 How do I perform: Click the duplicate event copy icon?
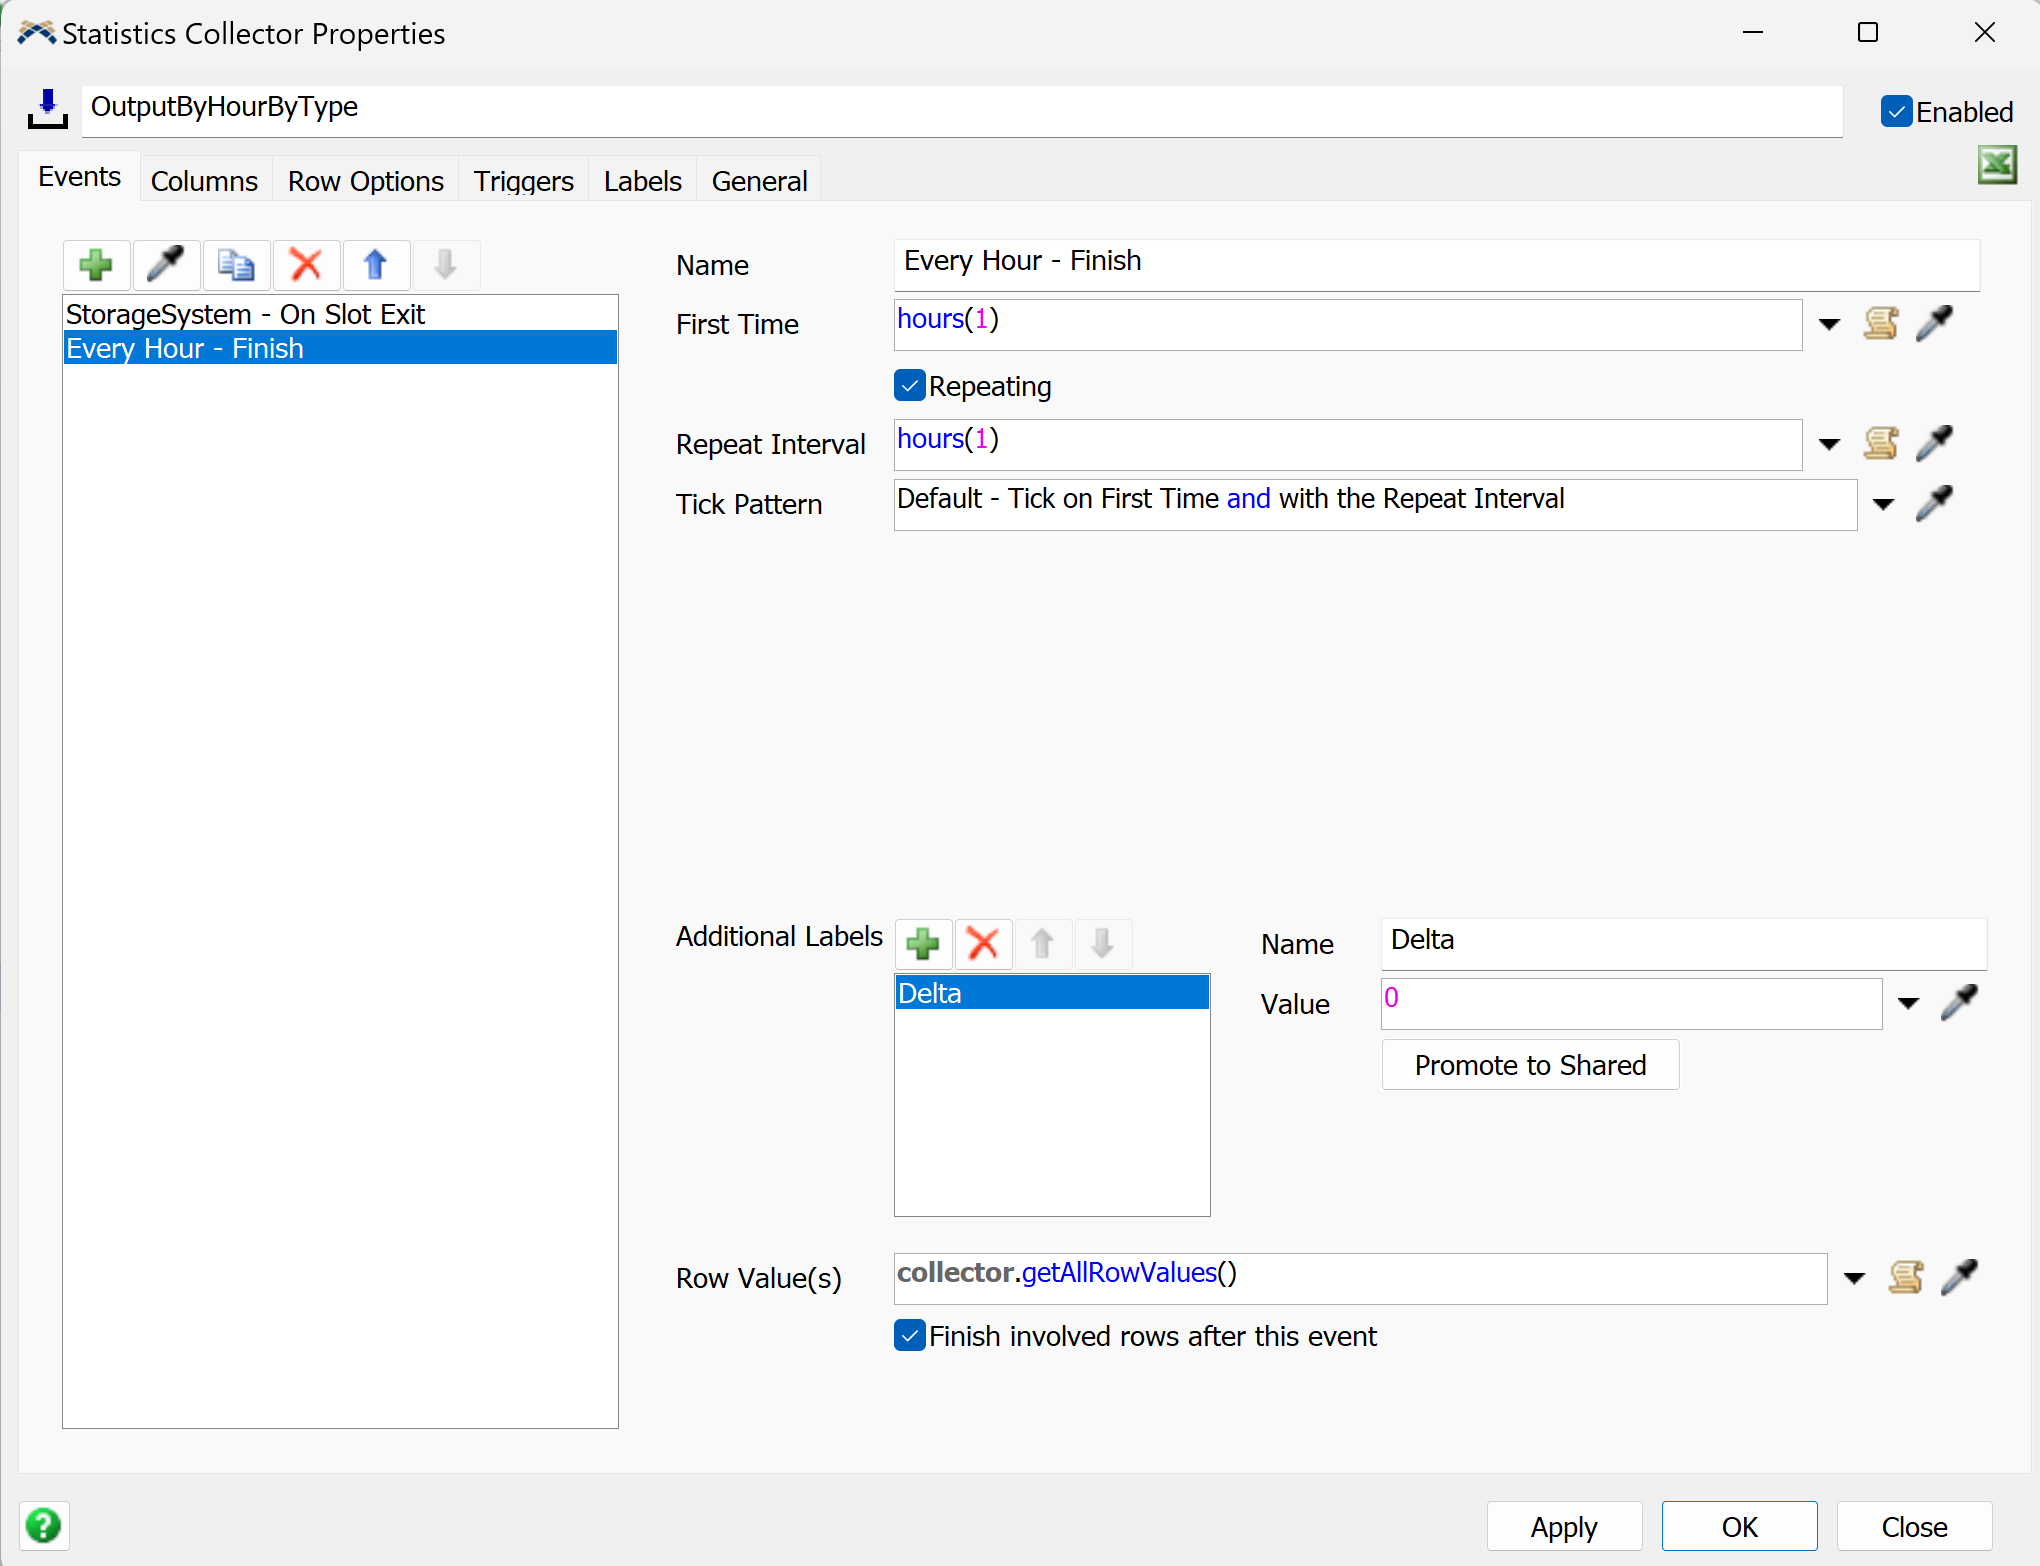click(236, 265)
